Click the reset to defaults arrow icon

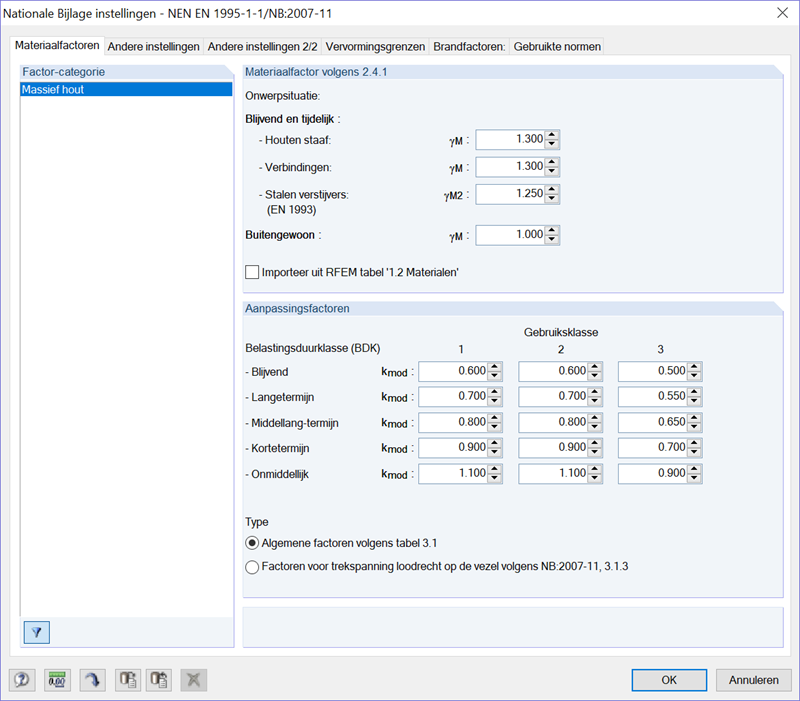(x=92, y=680)
